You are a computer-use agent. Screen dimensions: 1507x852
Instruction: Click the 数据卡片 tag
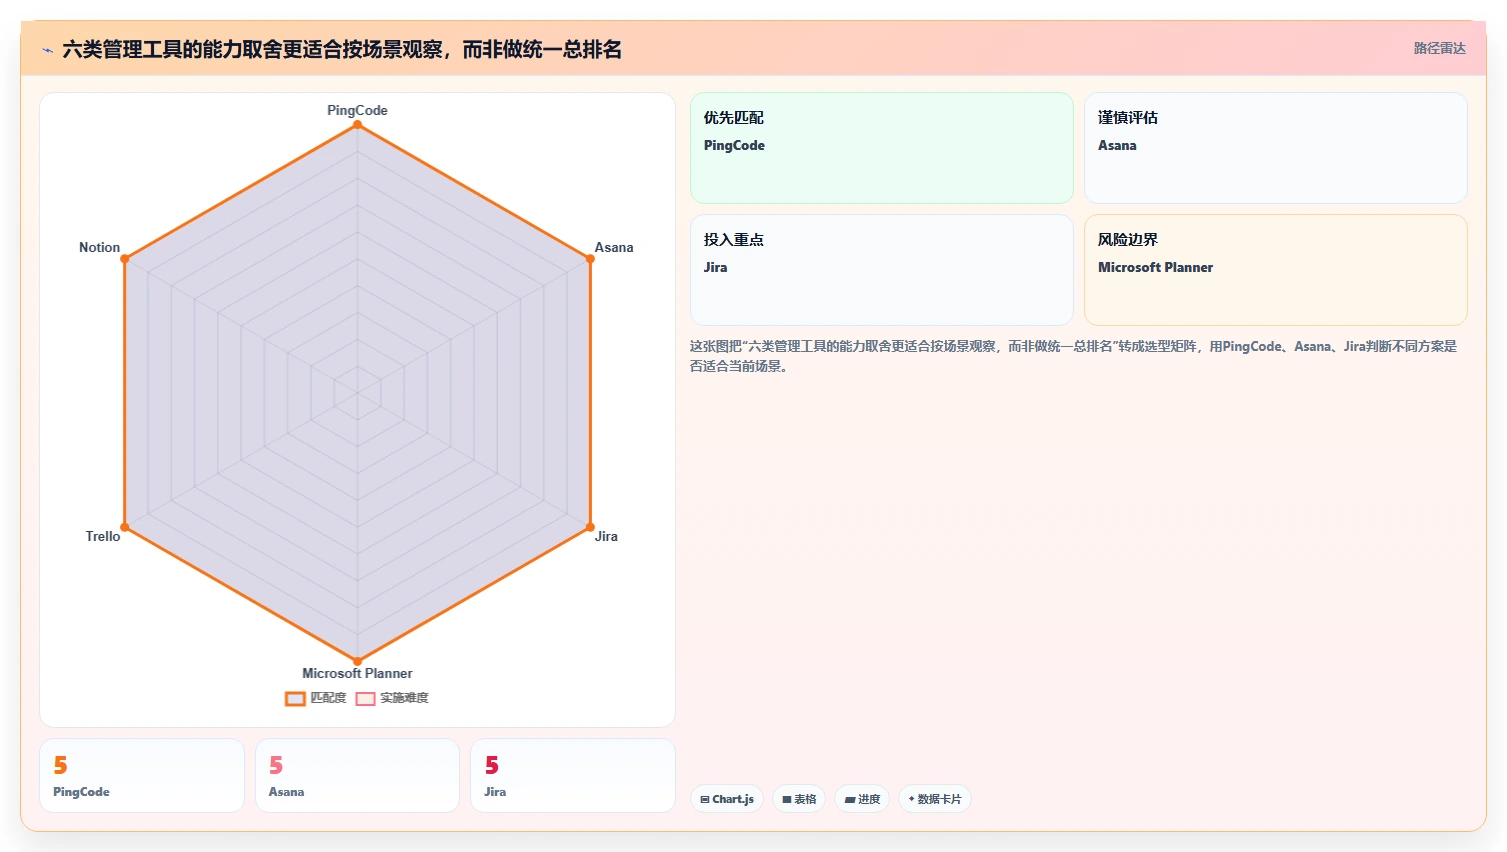(x=935, y=799)
